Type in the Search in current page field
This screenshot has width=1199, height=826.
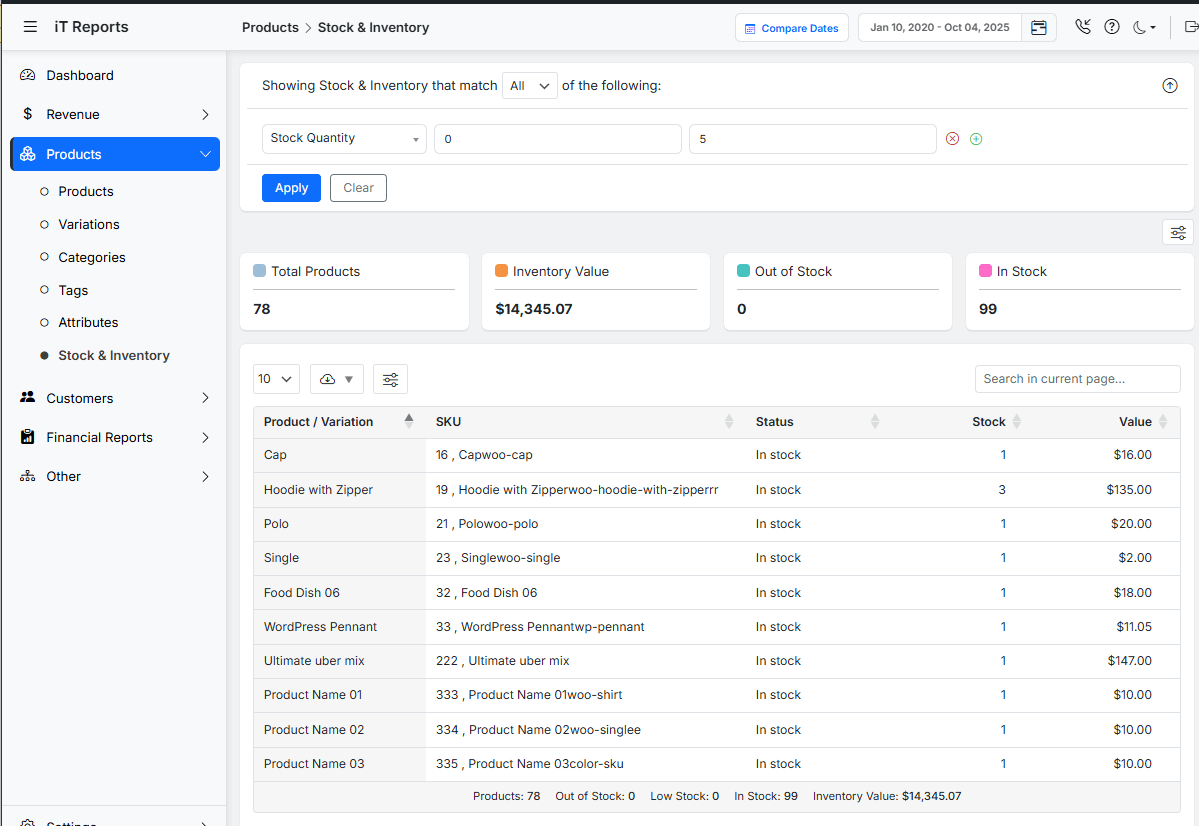pos(1077,379)
